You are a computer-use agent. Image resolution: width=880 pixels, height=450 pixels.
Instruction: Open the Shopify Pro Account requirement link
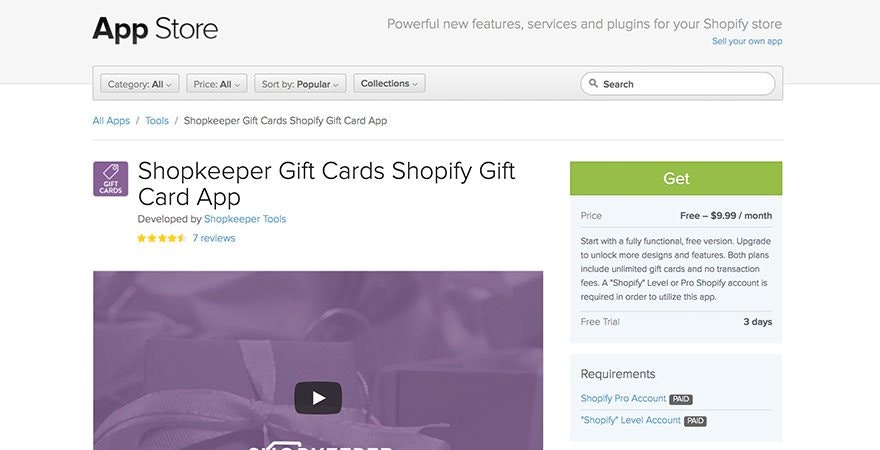point(623,398)
